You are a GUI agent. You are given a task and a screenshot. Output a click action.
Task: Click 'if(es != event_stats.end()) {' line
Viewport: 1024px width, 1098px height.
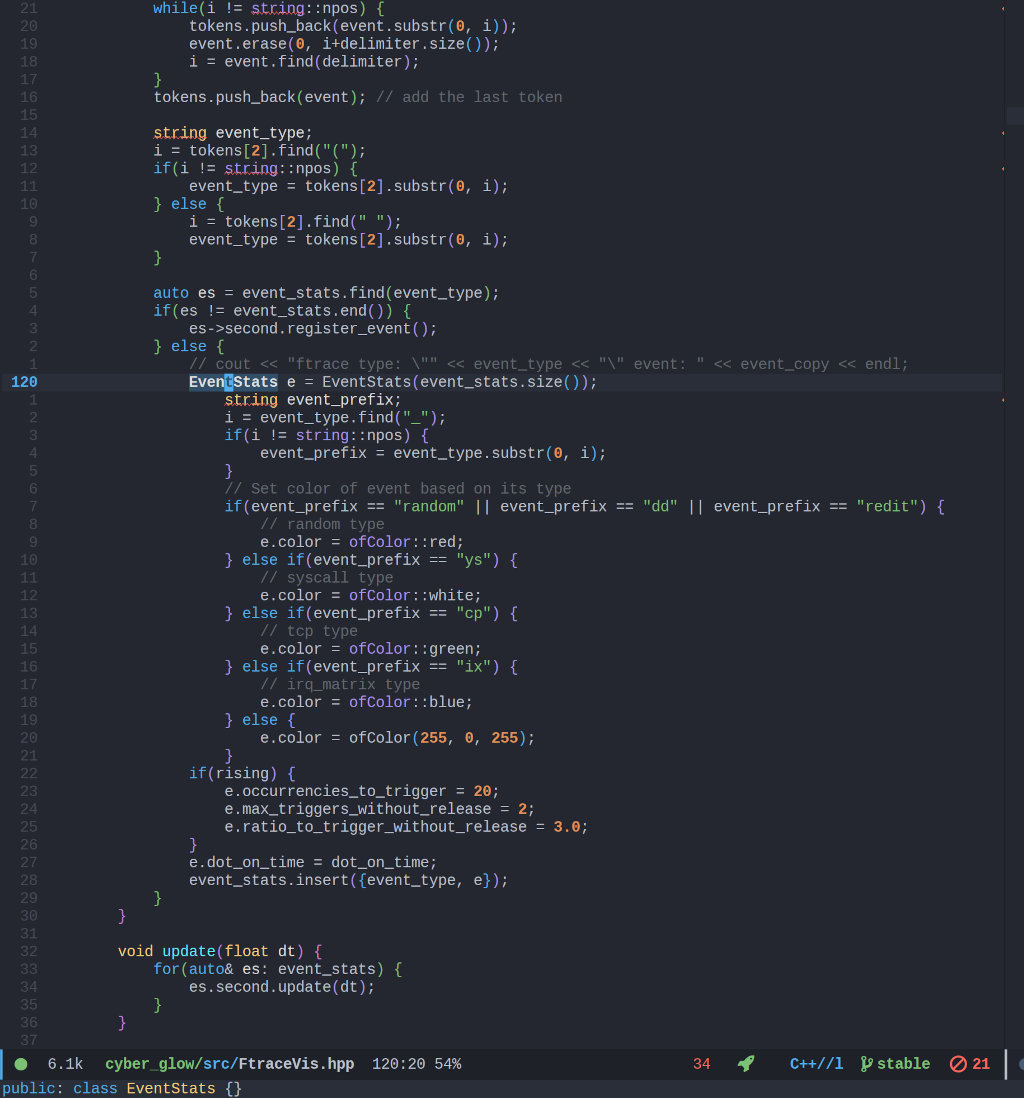tap(282, 310)
